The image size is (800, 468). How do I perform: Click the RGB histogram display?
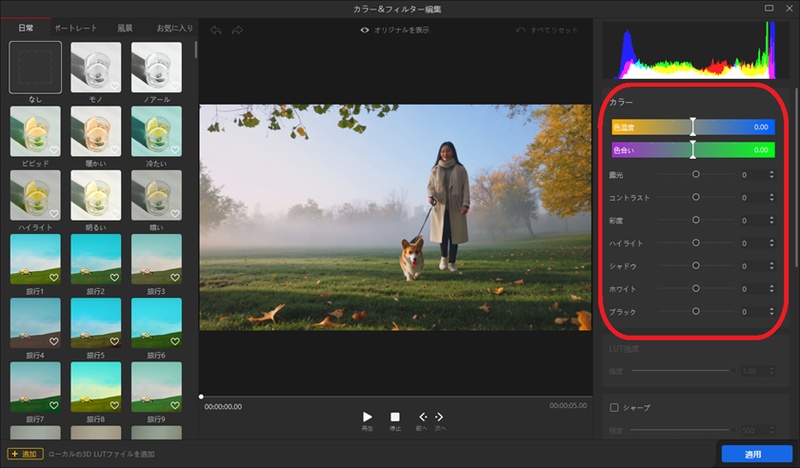(x=696, y=51)
